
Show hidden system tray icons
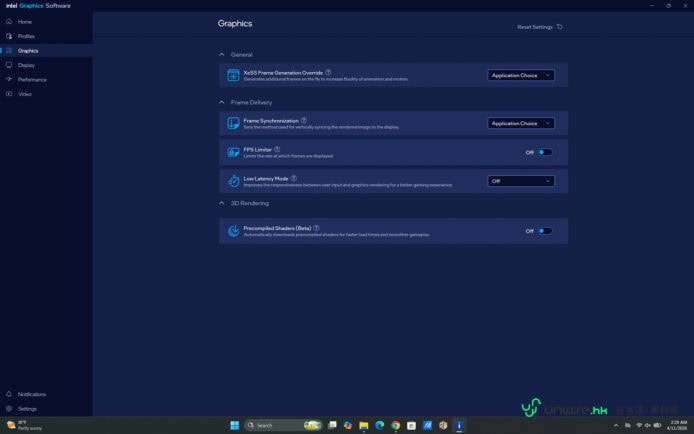(x=616, y=425)
